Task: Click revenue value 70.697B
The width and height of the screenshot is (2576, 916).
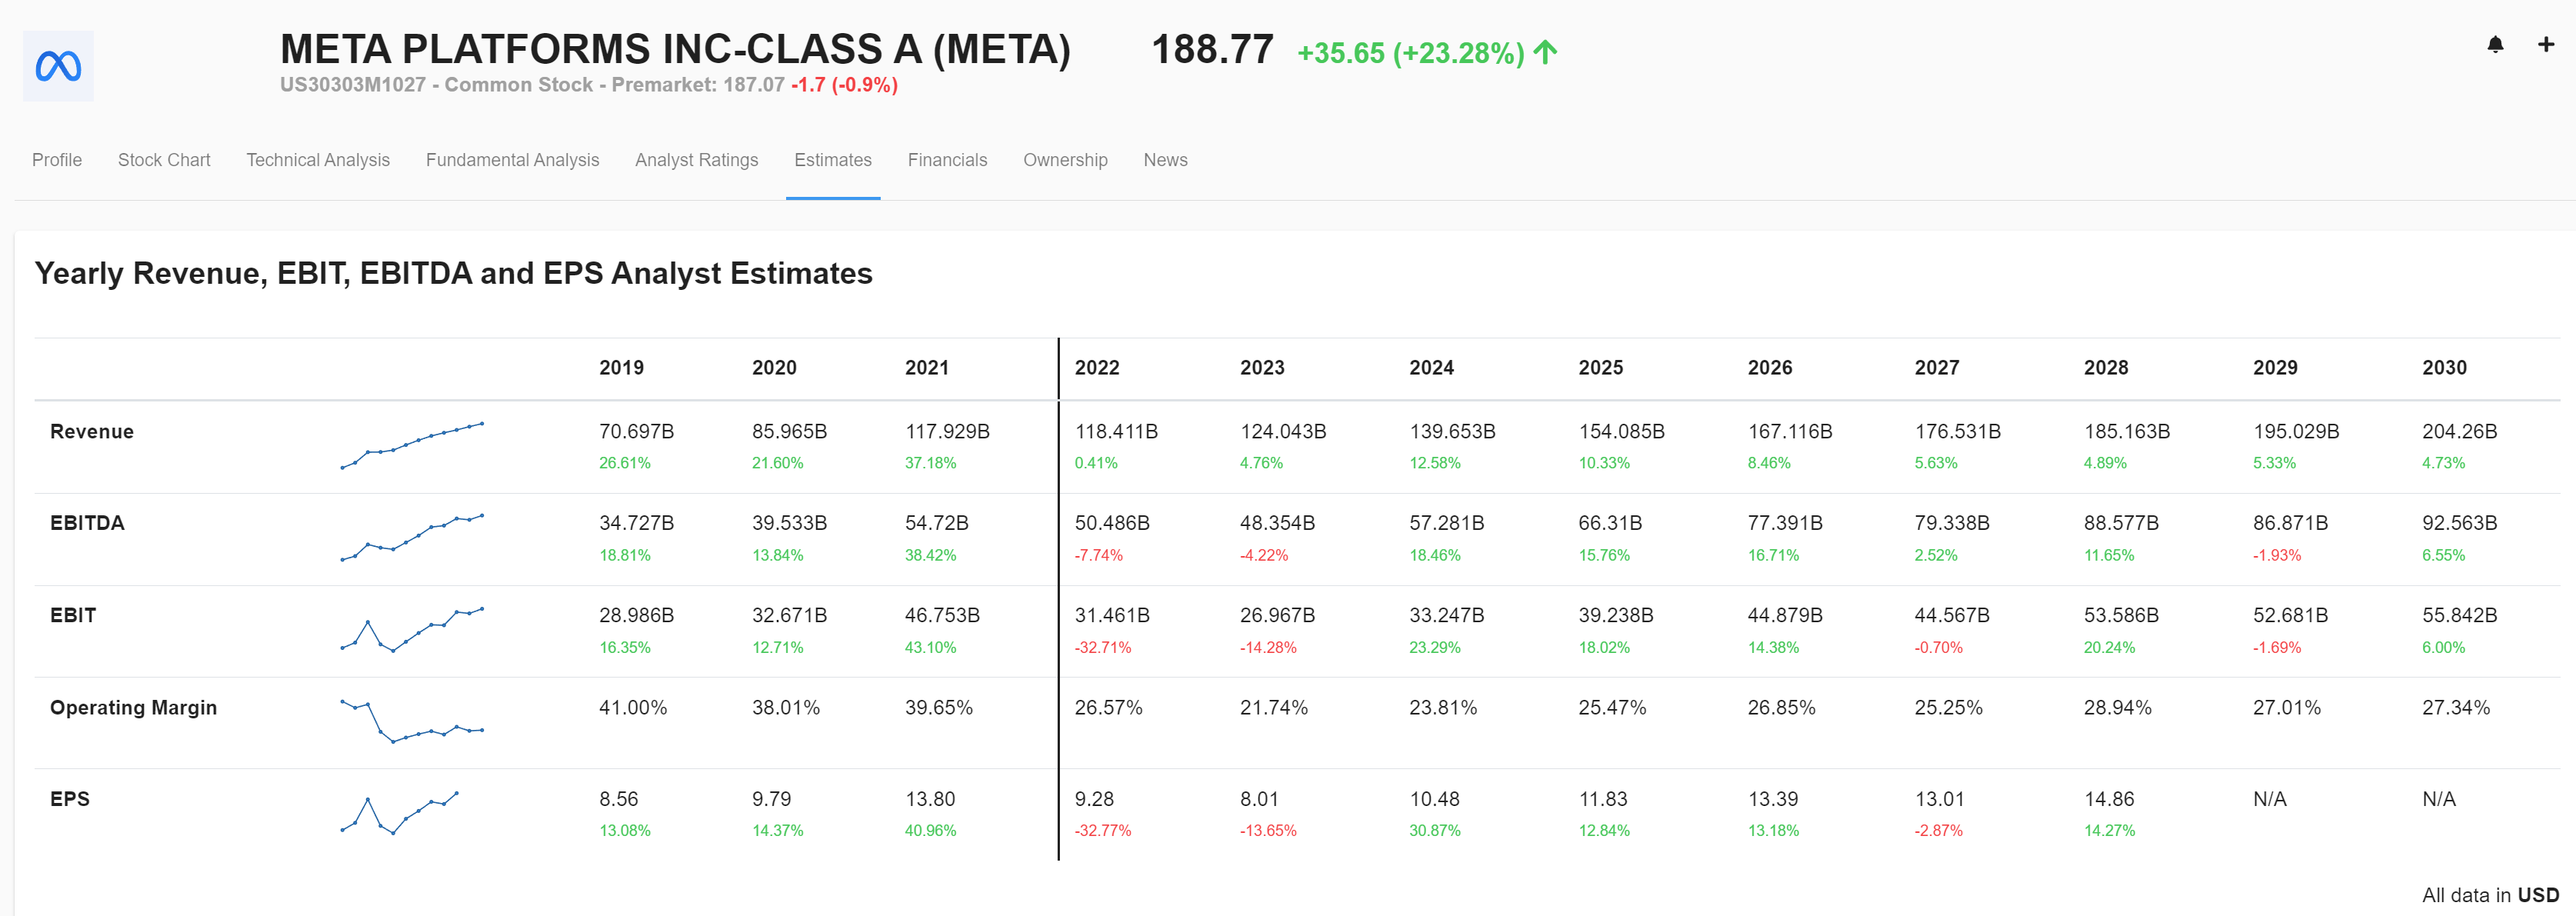Action: (636, 432)
